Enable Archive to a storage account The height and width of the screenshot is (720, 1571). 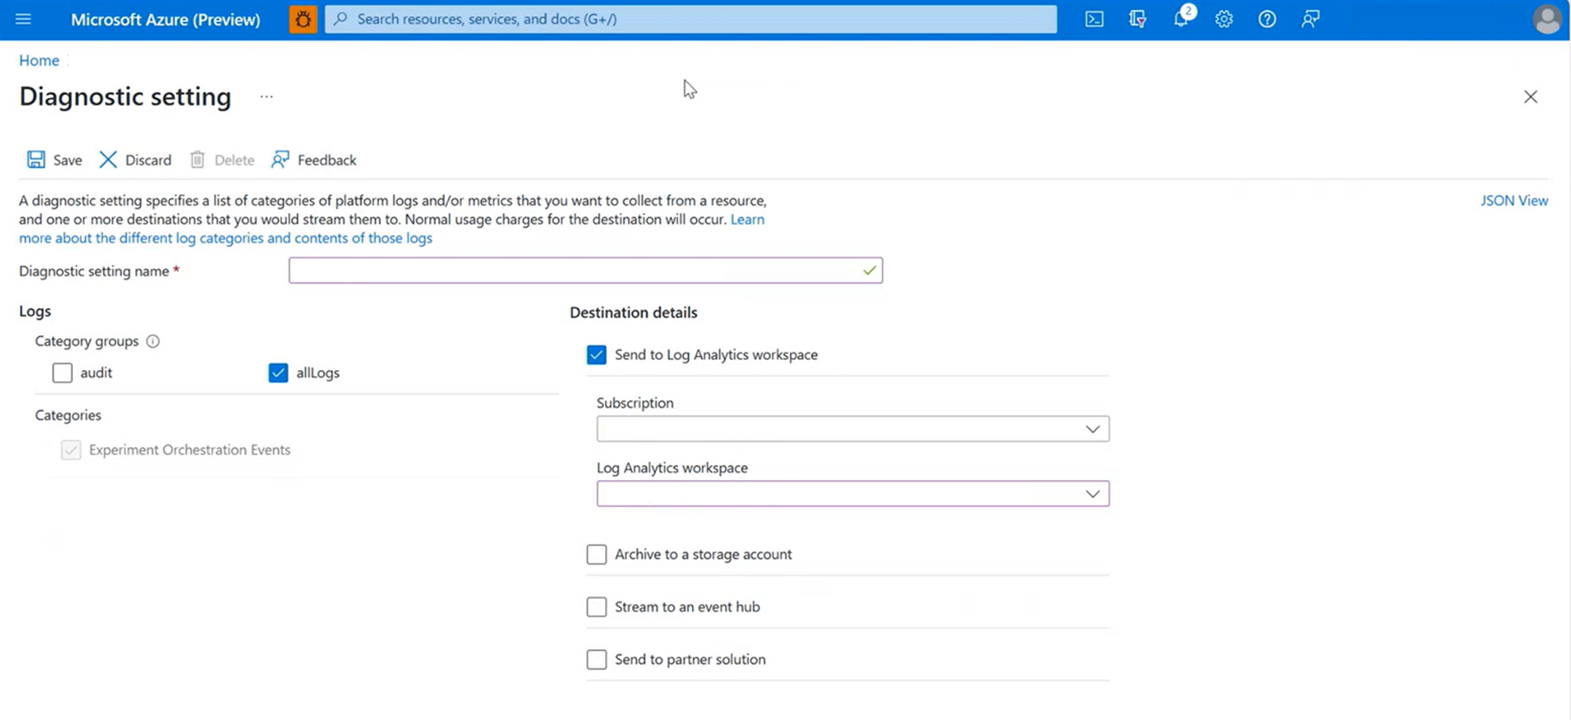coord(597,554)
